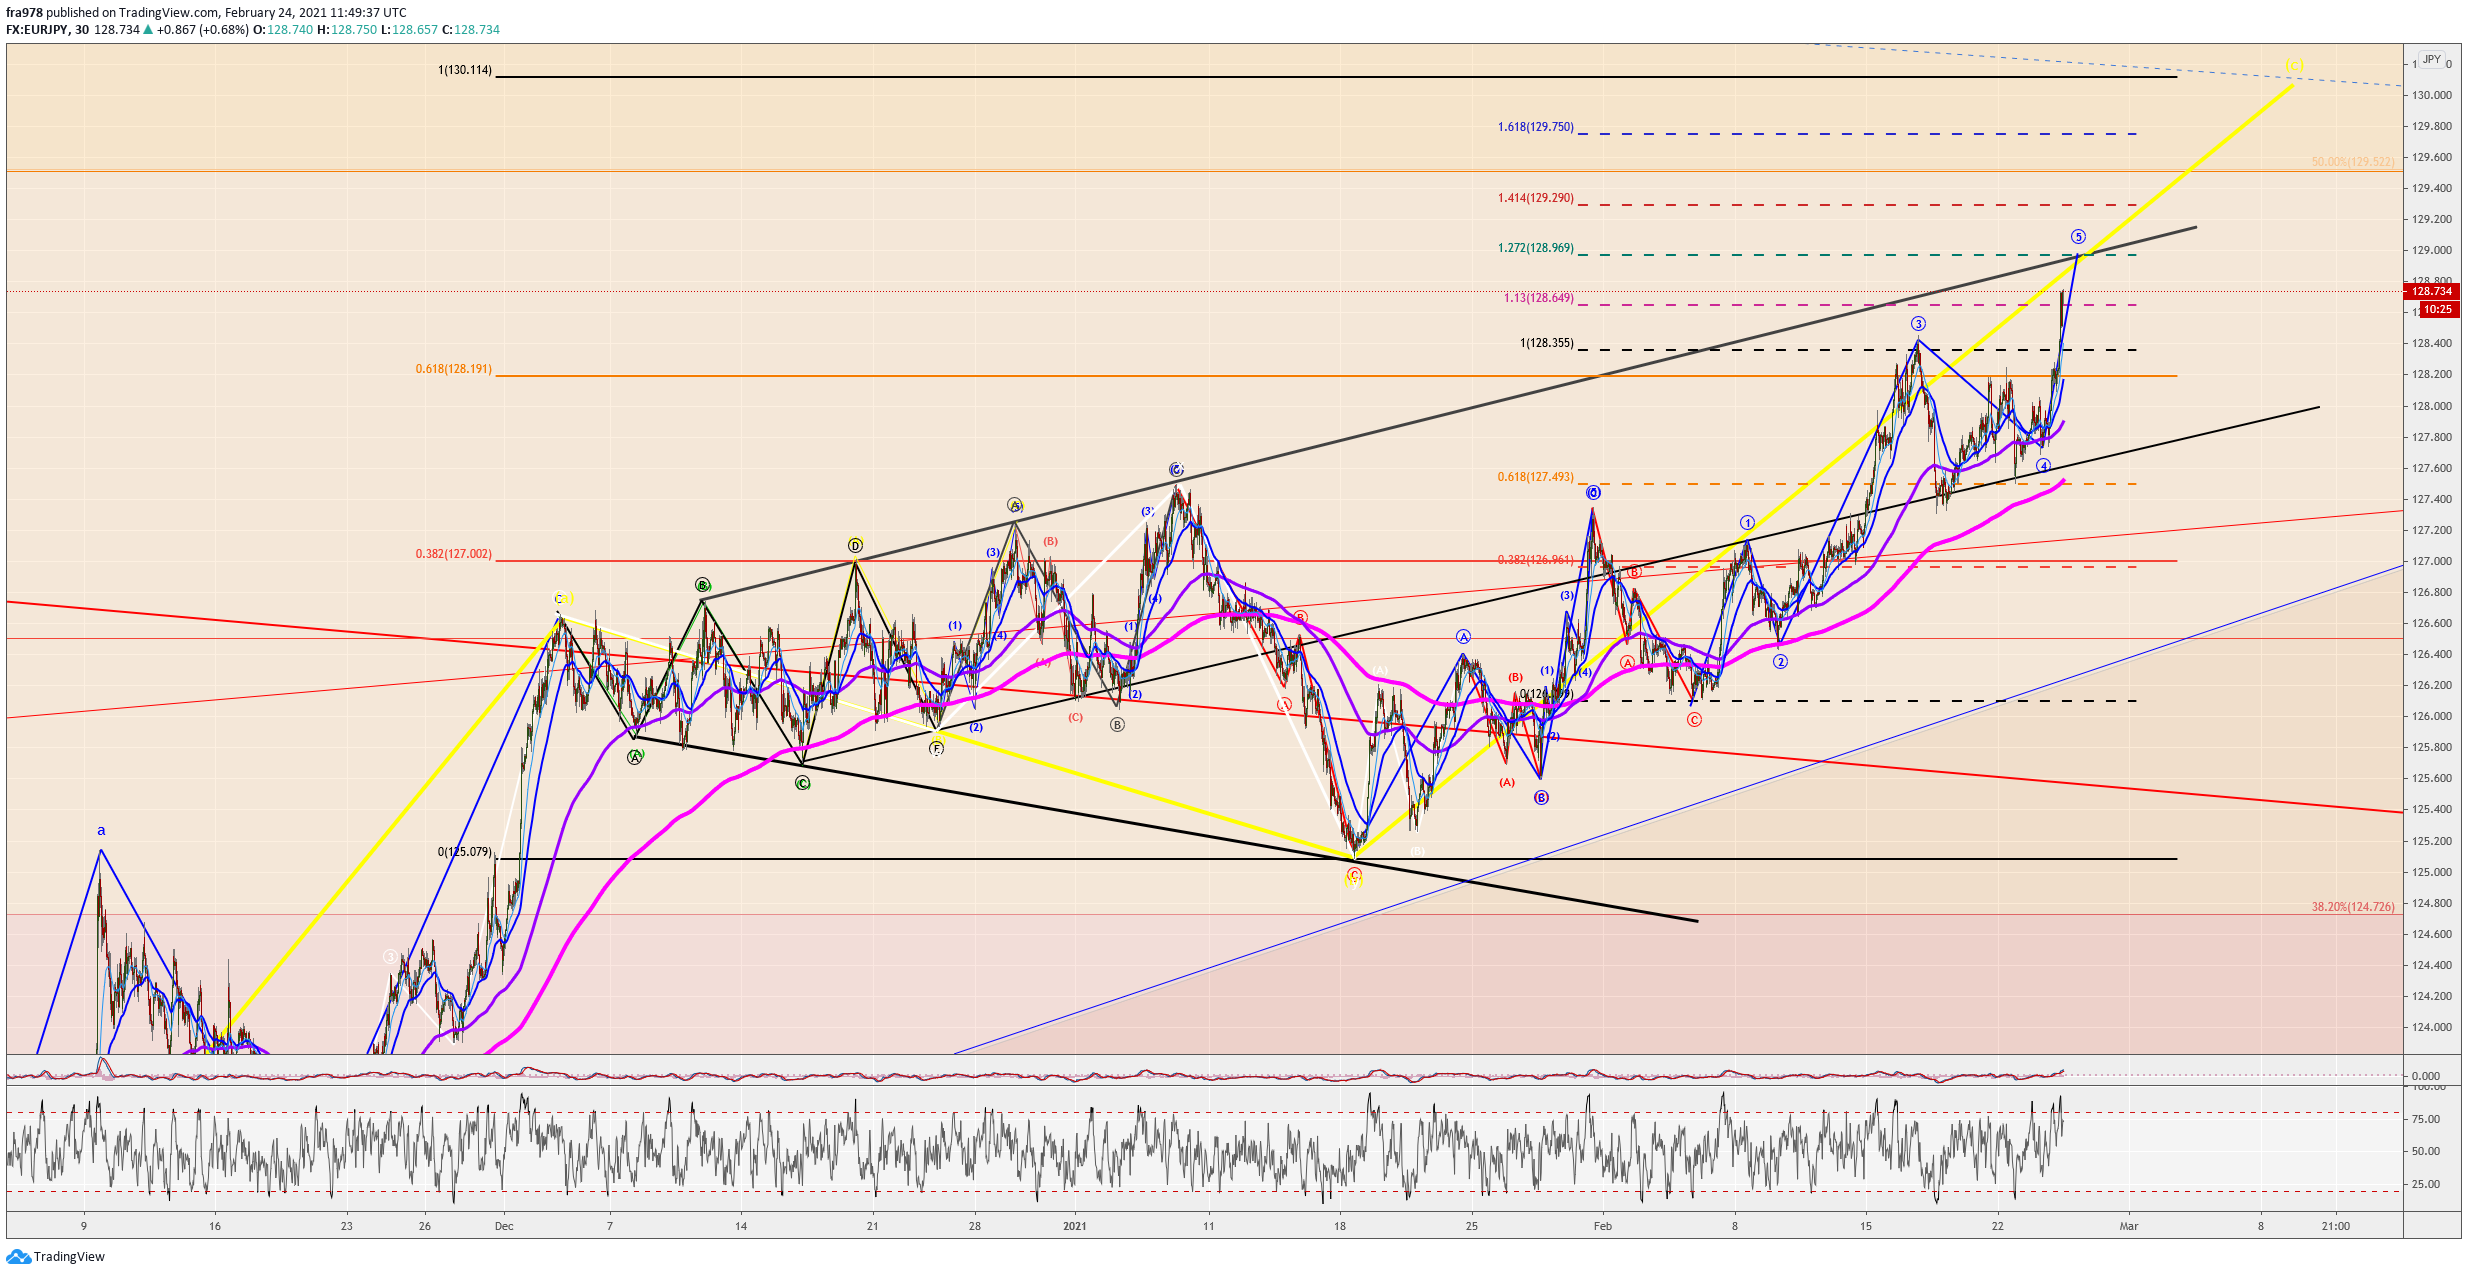Click the 2021 label on the time axis

tap(1075, 1226)
